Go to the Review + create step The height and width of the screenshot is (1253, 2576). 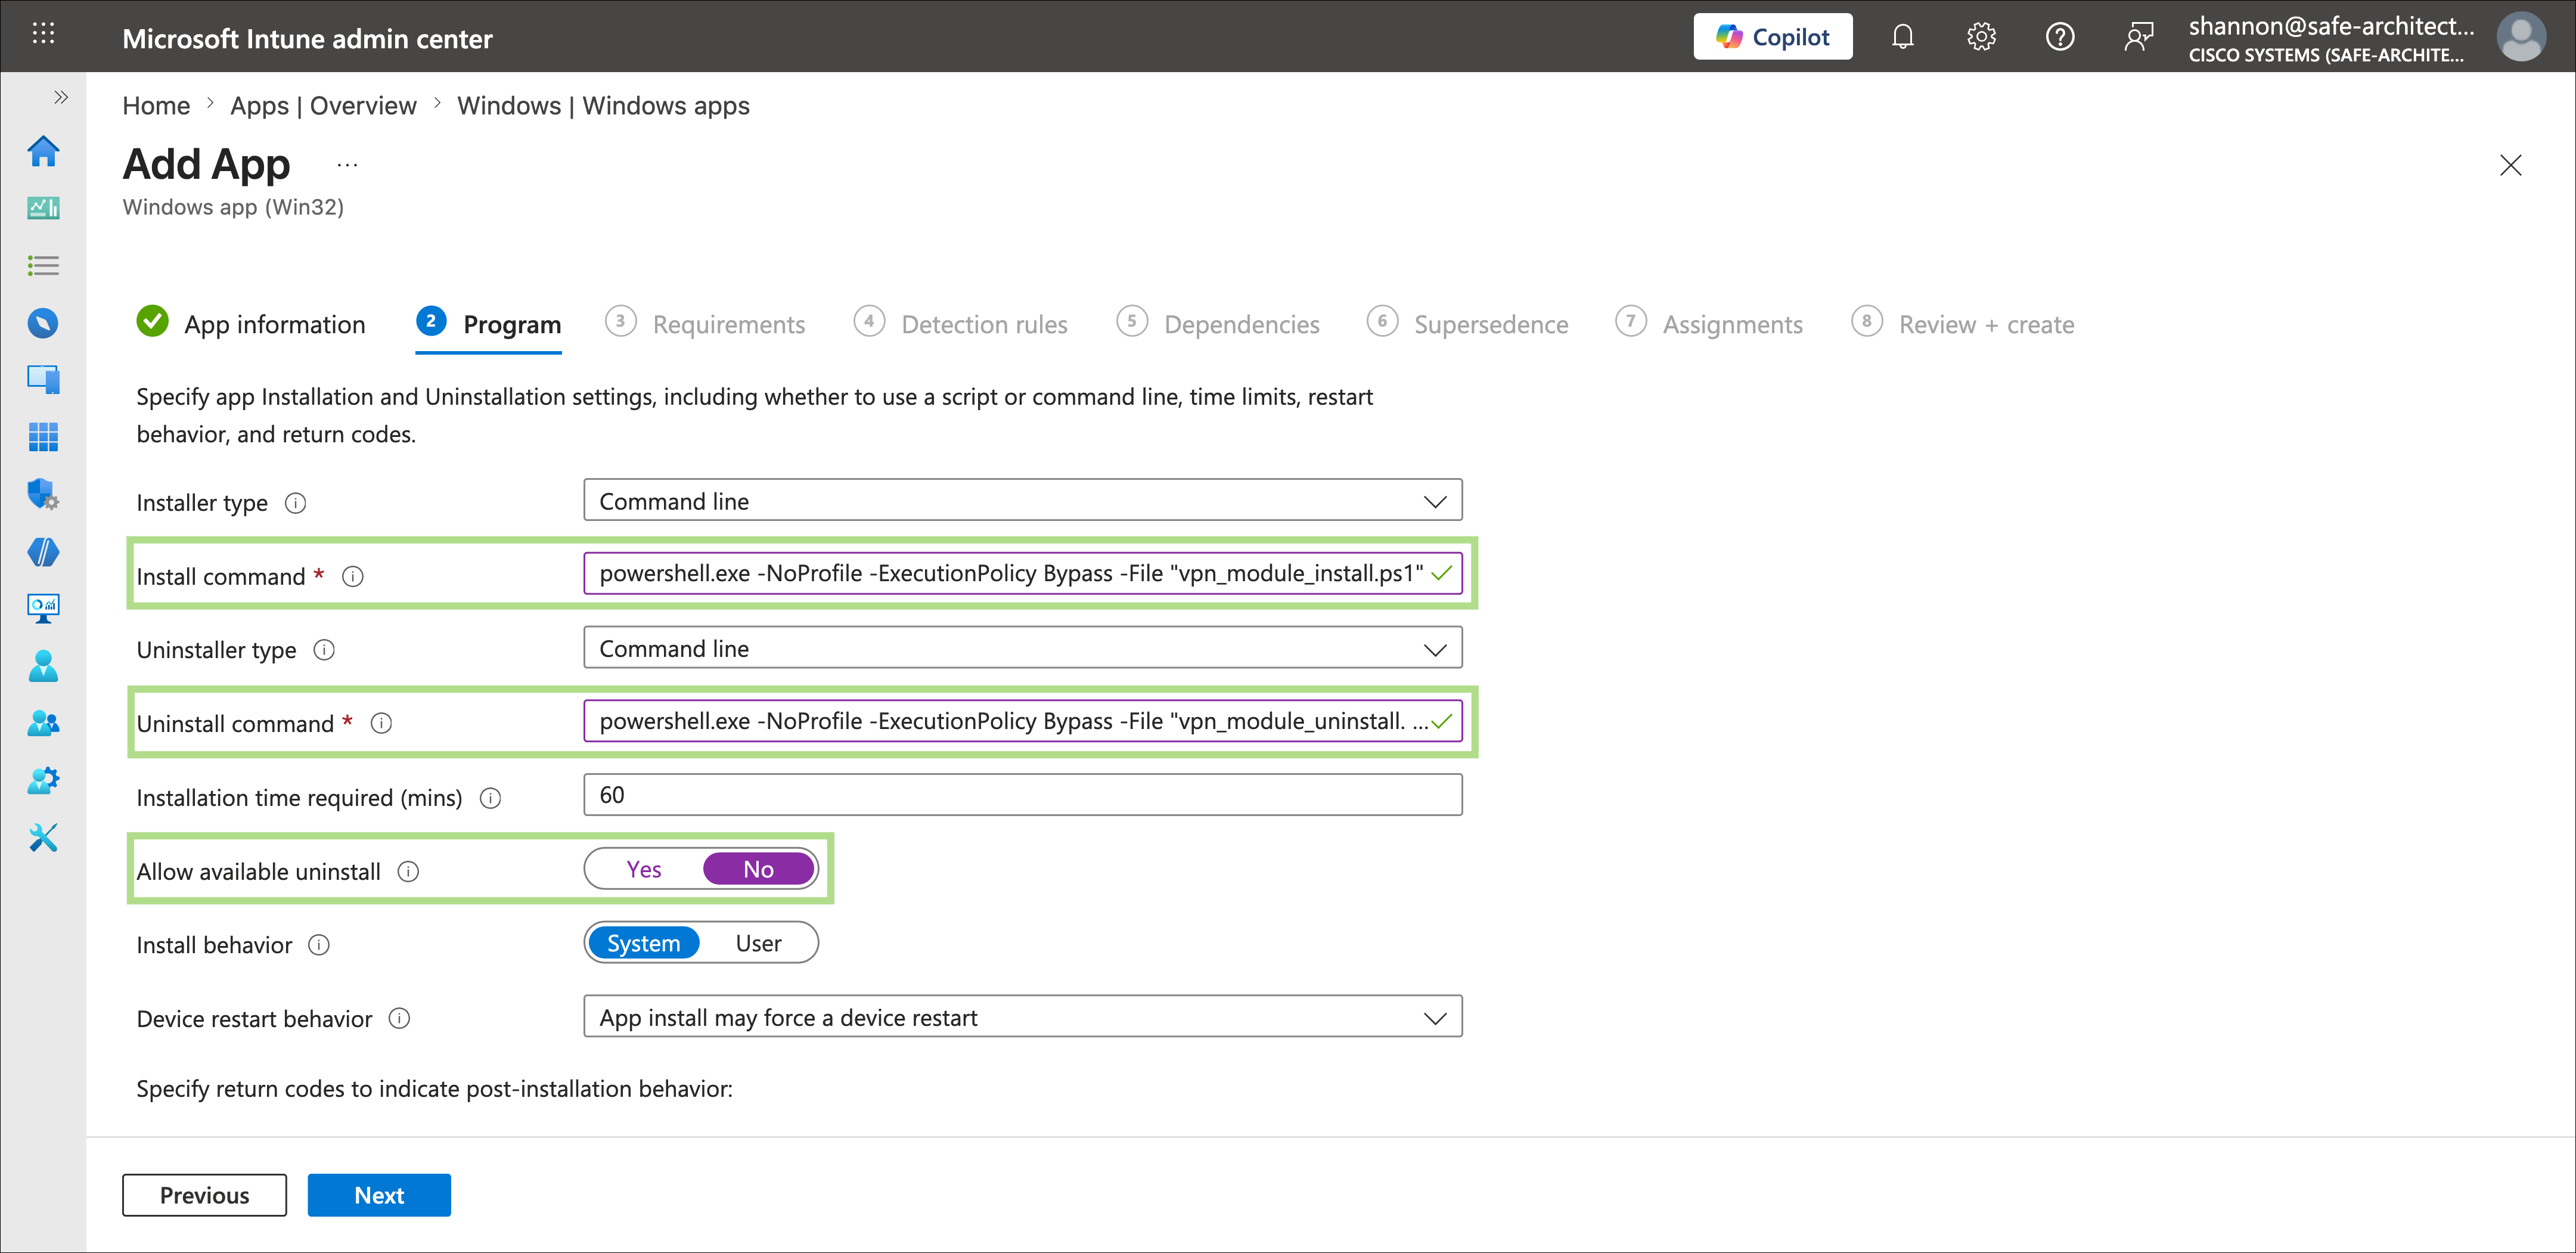click(x=1963, y=324)
